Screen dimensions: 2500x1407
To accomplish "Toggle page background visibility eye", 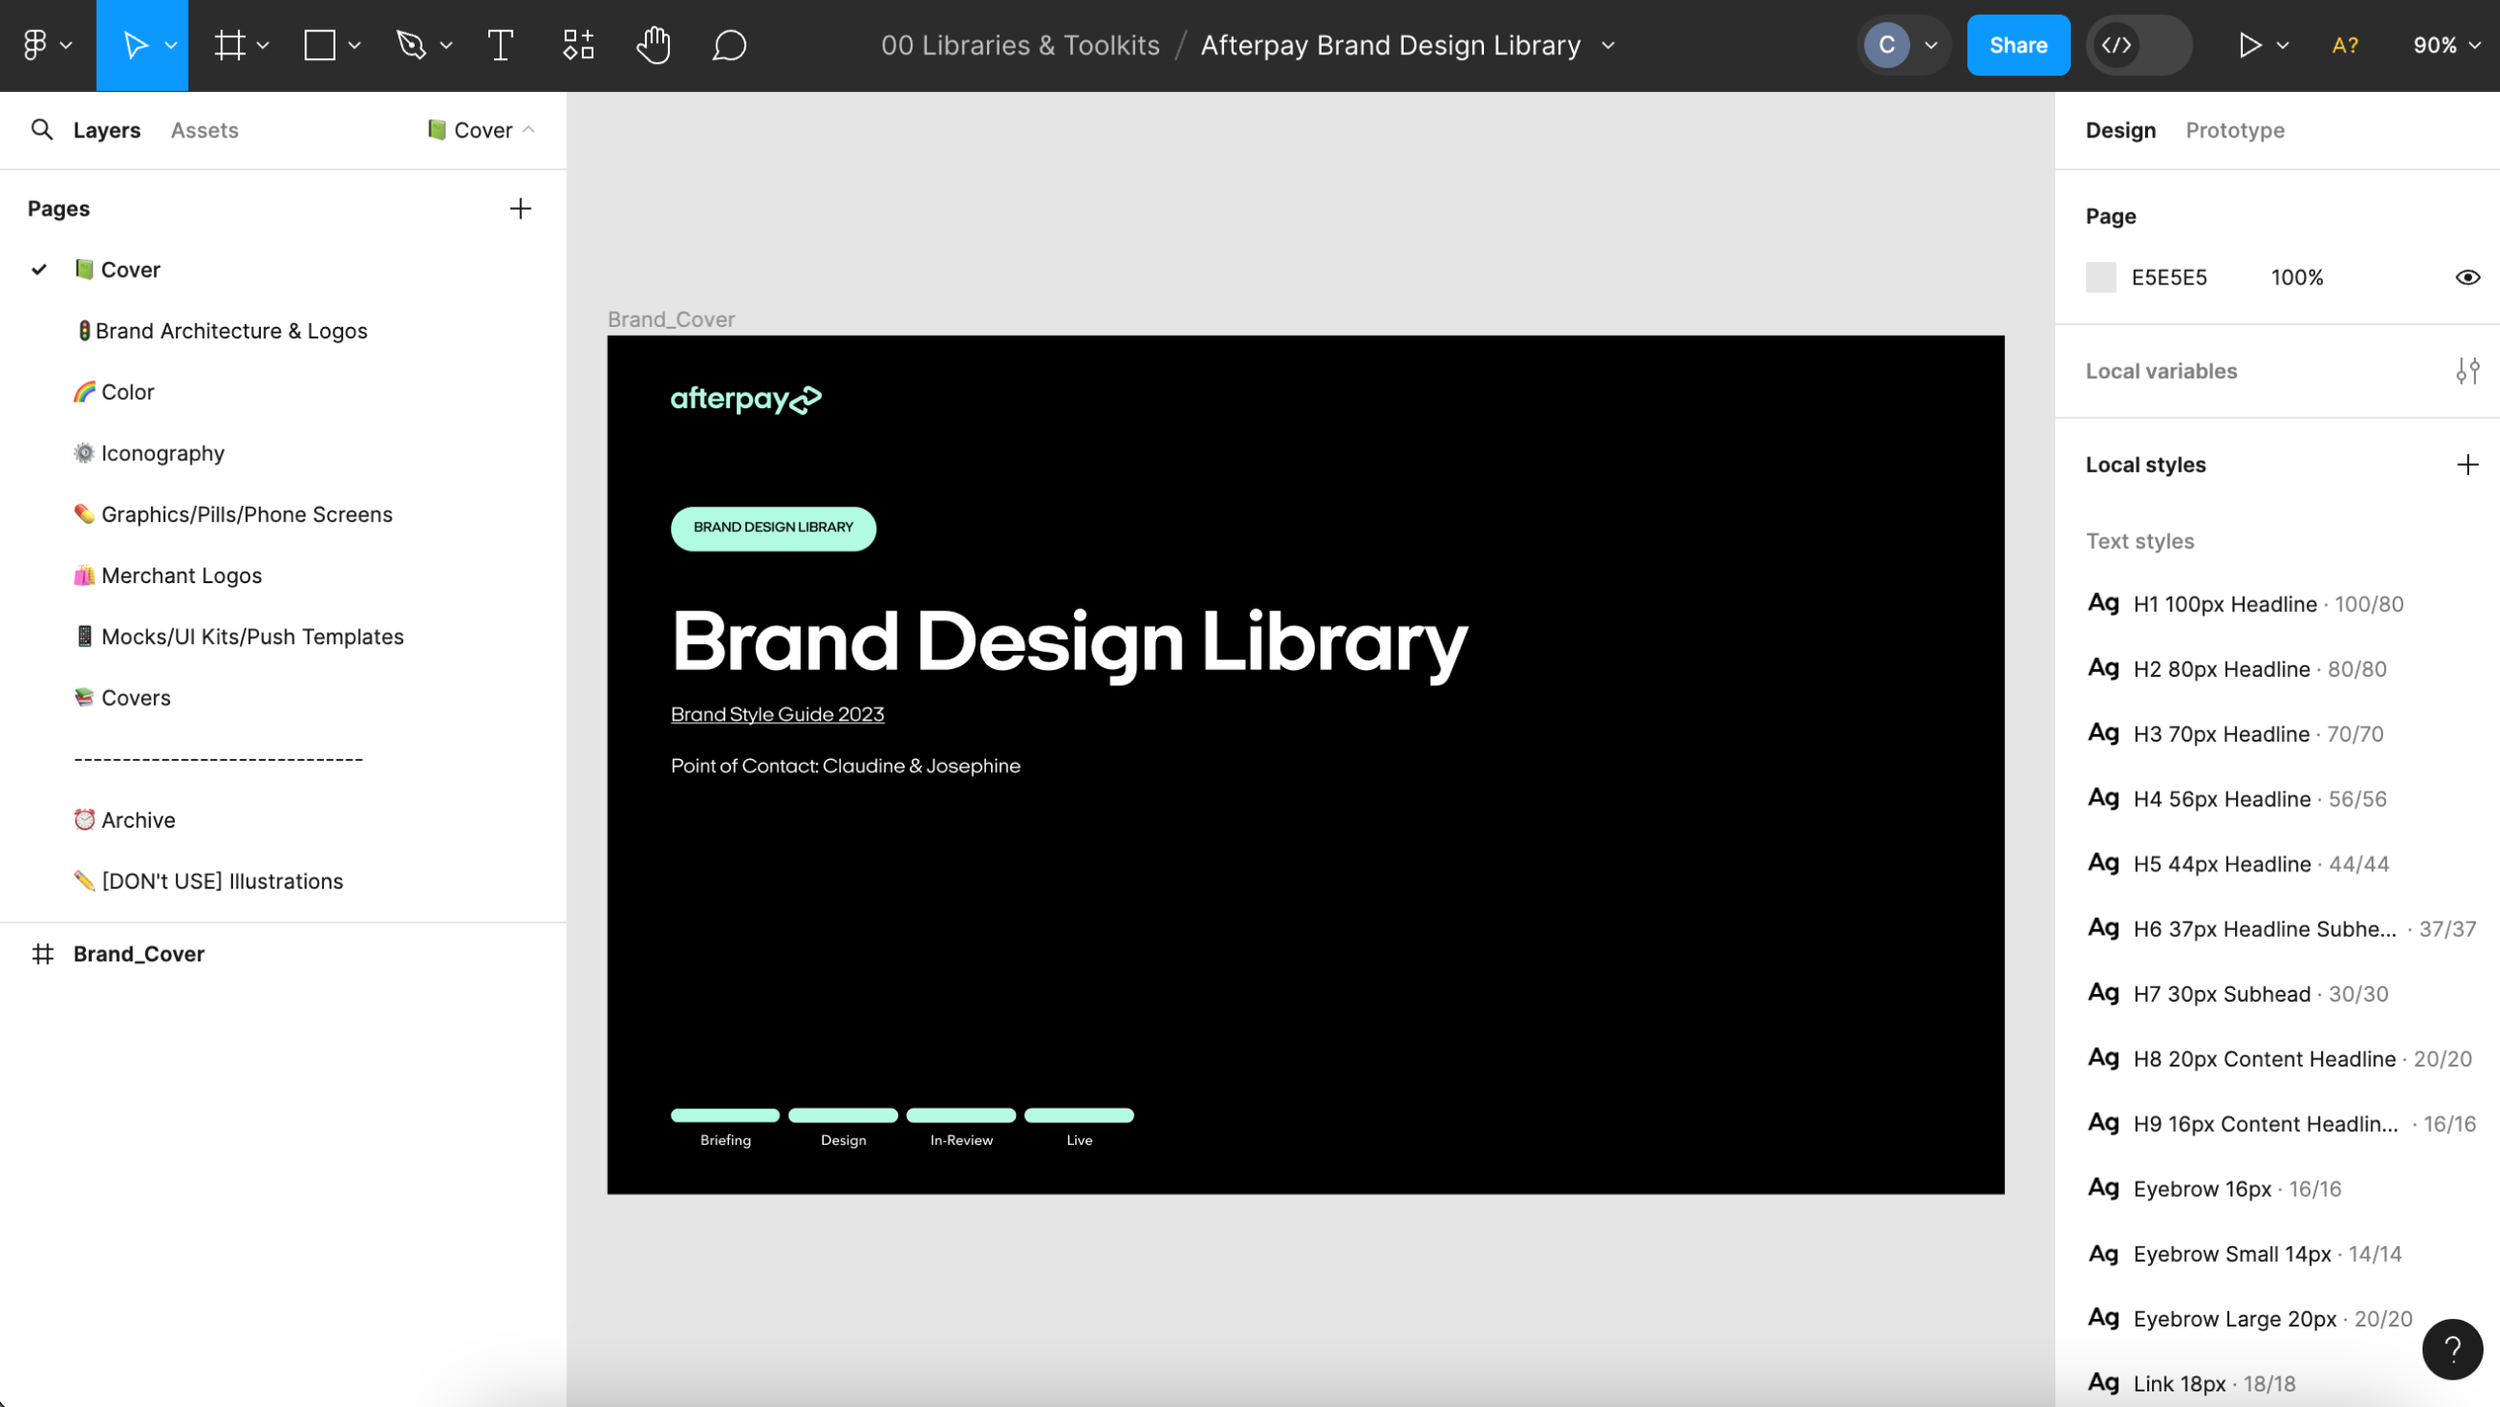I will coord(2467,277).
